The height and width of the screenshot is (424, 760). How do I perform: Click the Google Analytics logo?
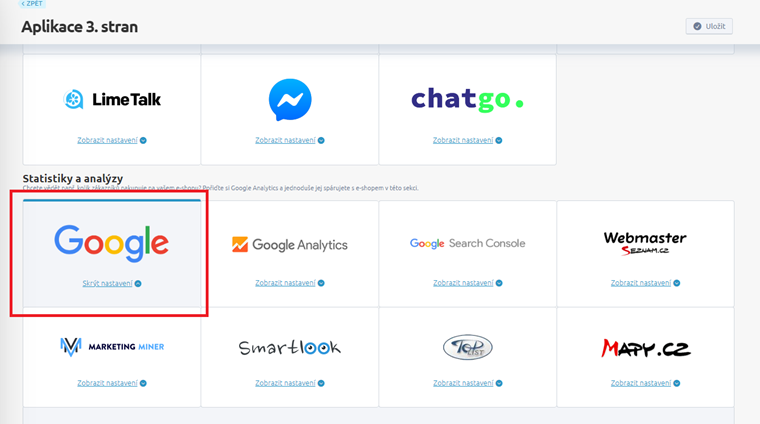[x=290, y=244]
